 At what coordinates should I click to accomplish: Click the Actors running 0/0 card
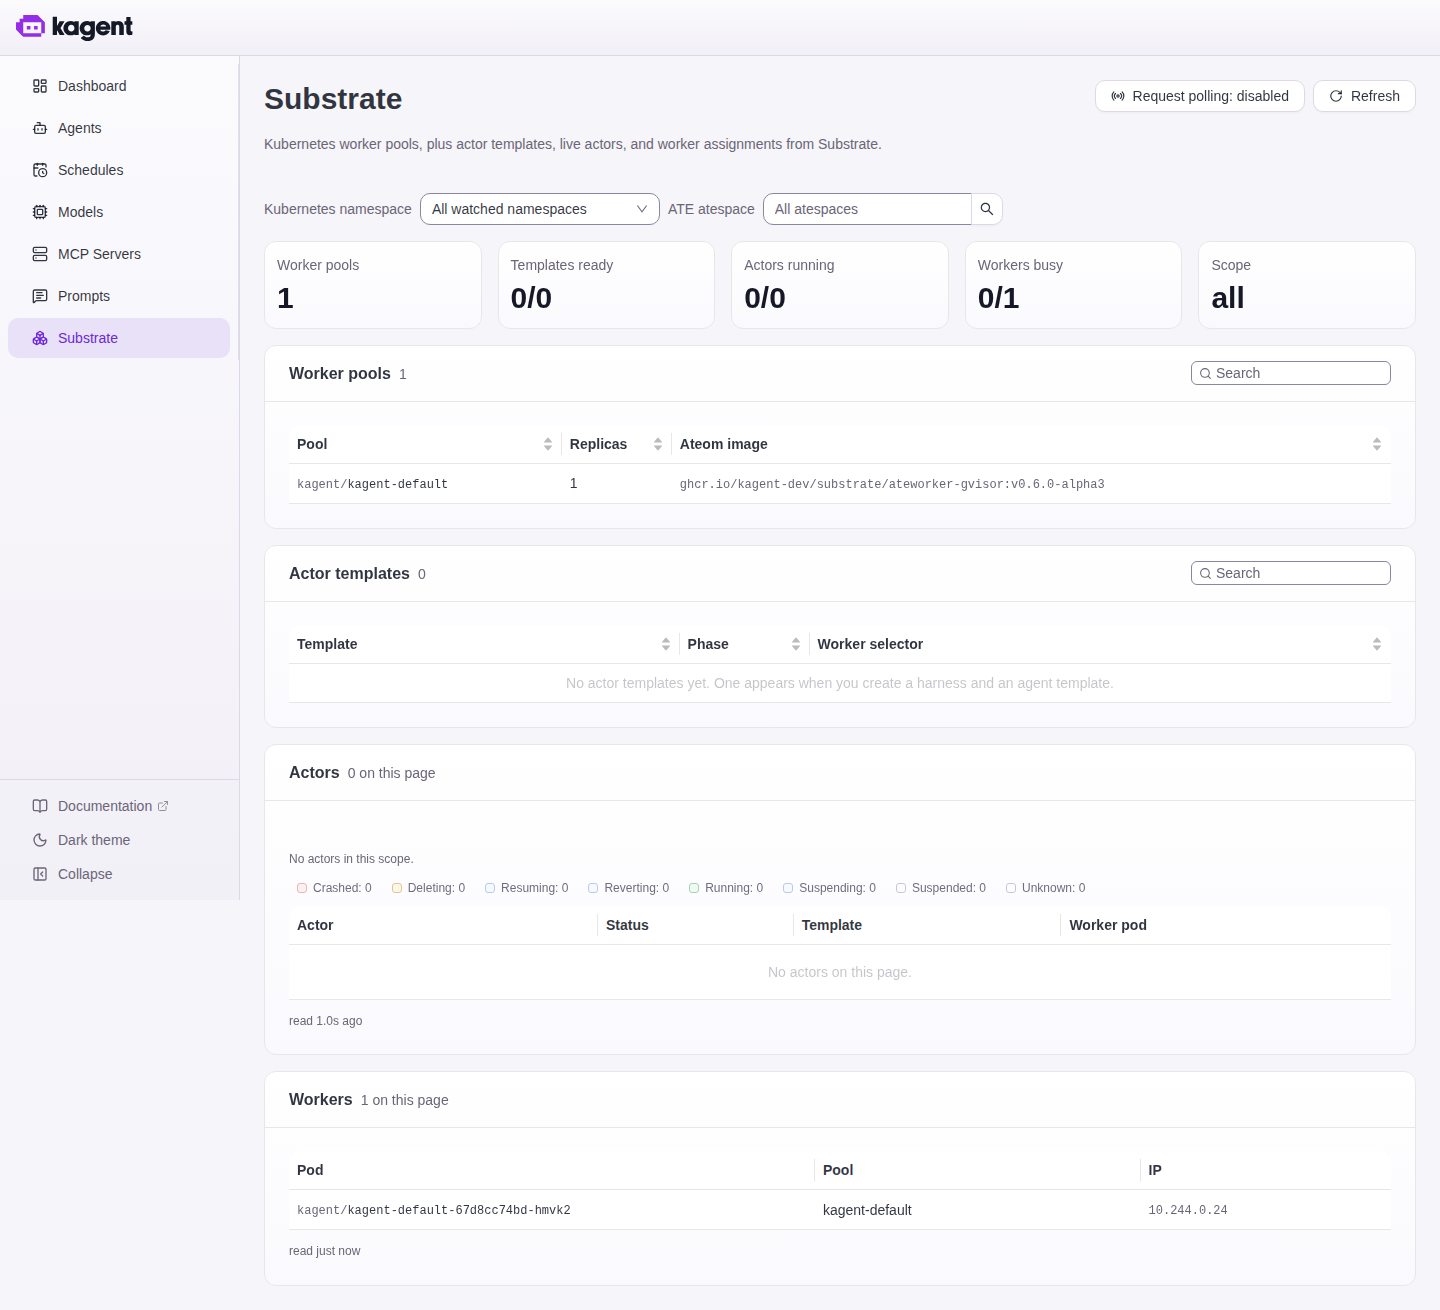840,285
